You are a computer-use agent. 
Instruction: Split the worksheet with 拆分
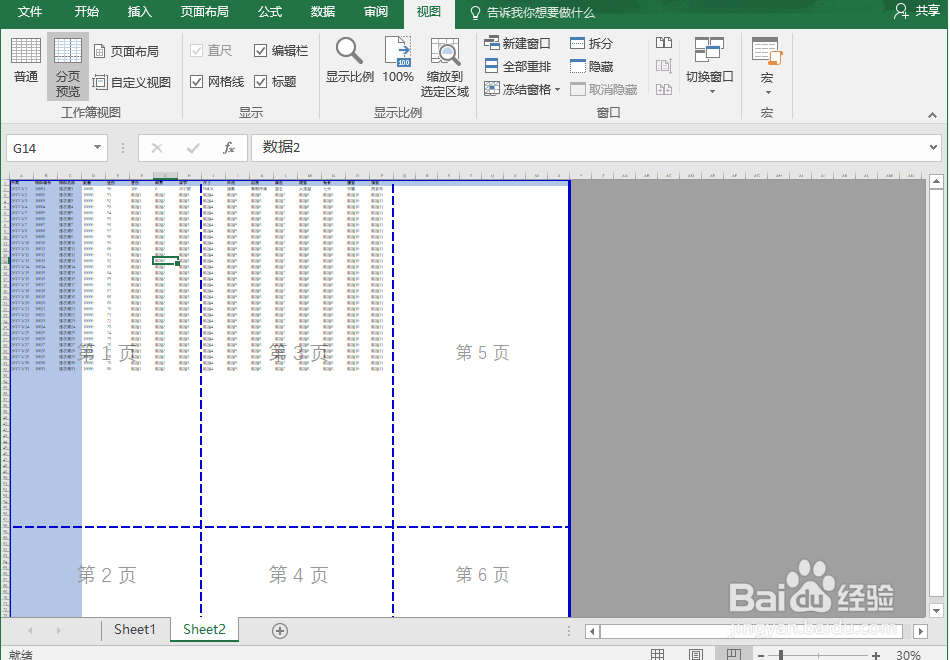594,43
